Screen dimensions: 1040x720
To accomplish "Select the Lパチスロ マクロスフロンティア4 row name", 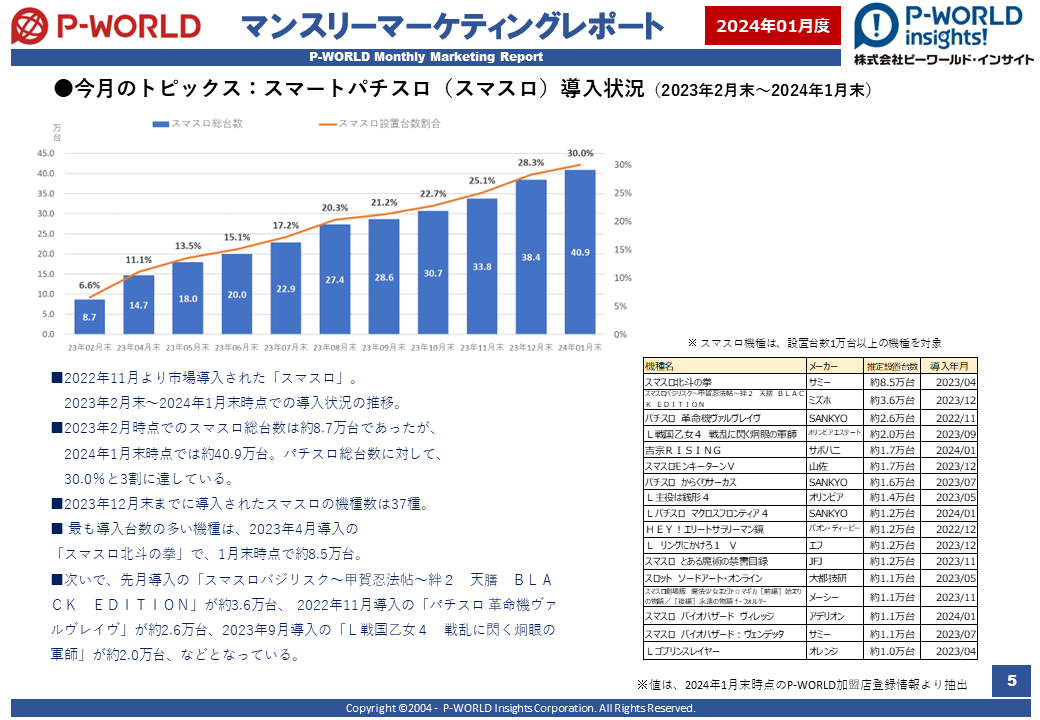I will pos(706,513).
